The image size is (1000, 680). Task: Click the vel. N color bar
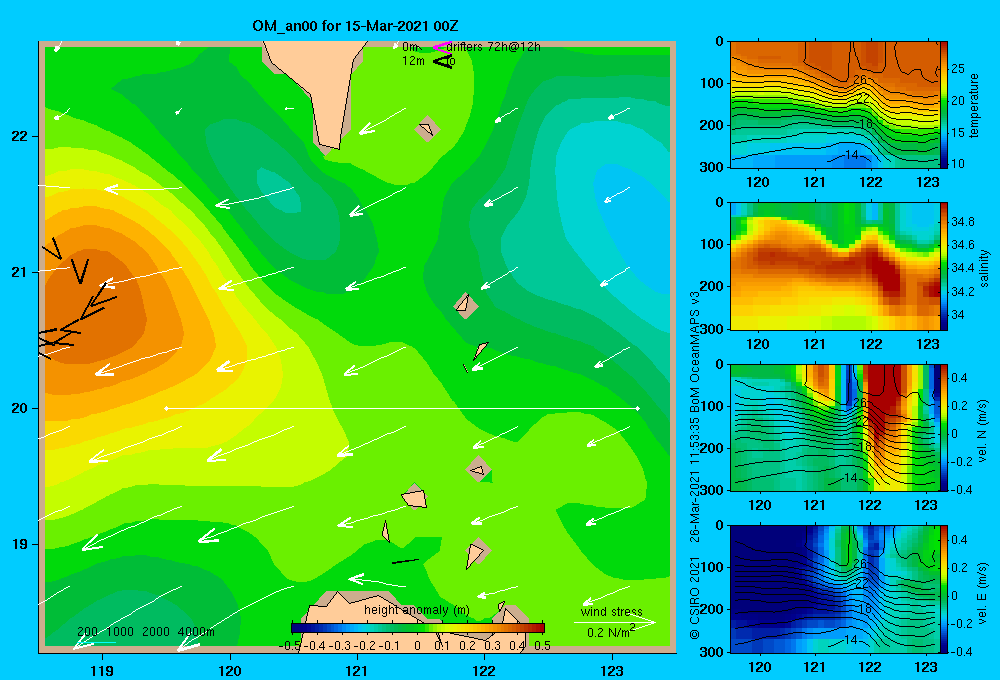tap(944, 427)
